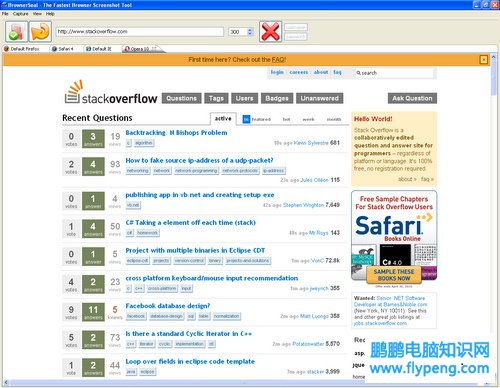
Task: Click the Stack Overflow search box
Action: coord(394,73)
